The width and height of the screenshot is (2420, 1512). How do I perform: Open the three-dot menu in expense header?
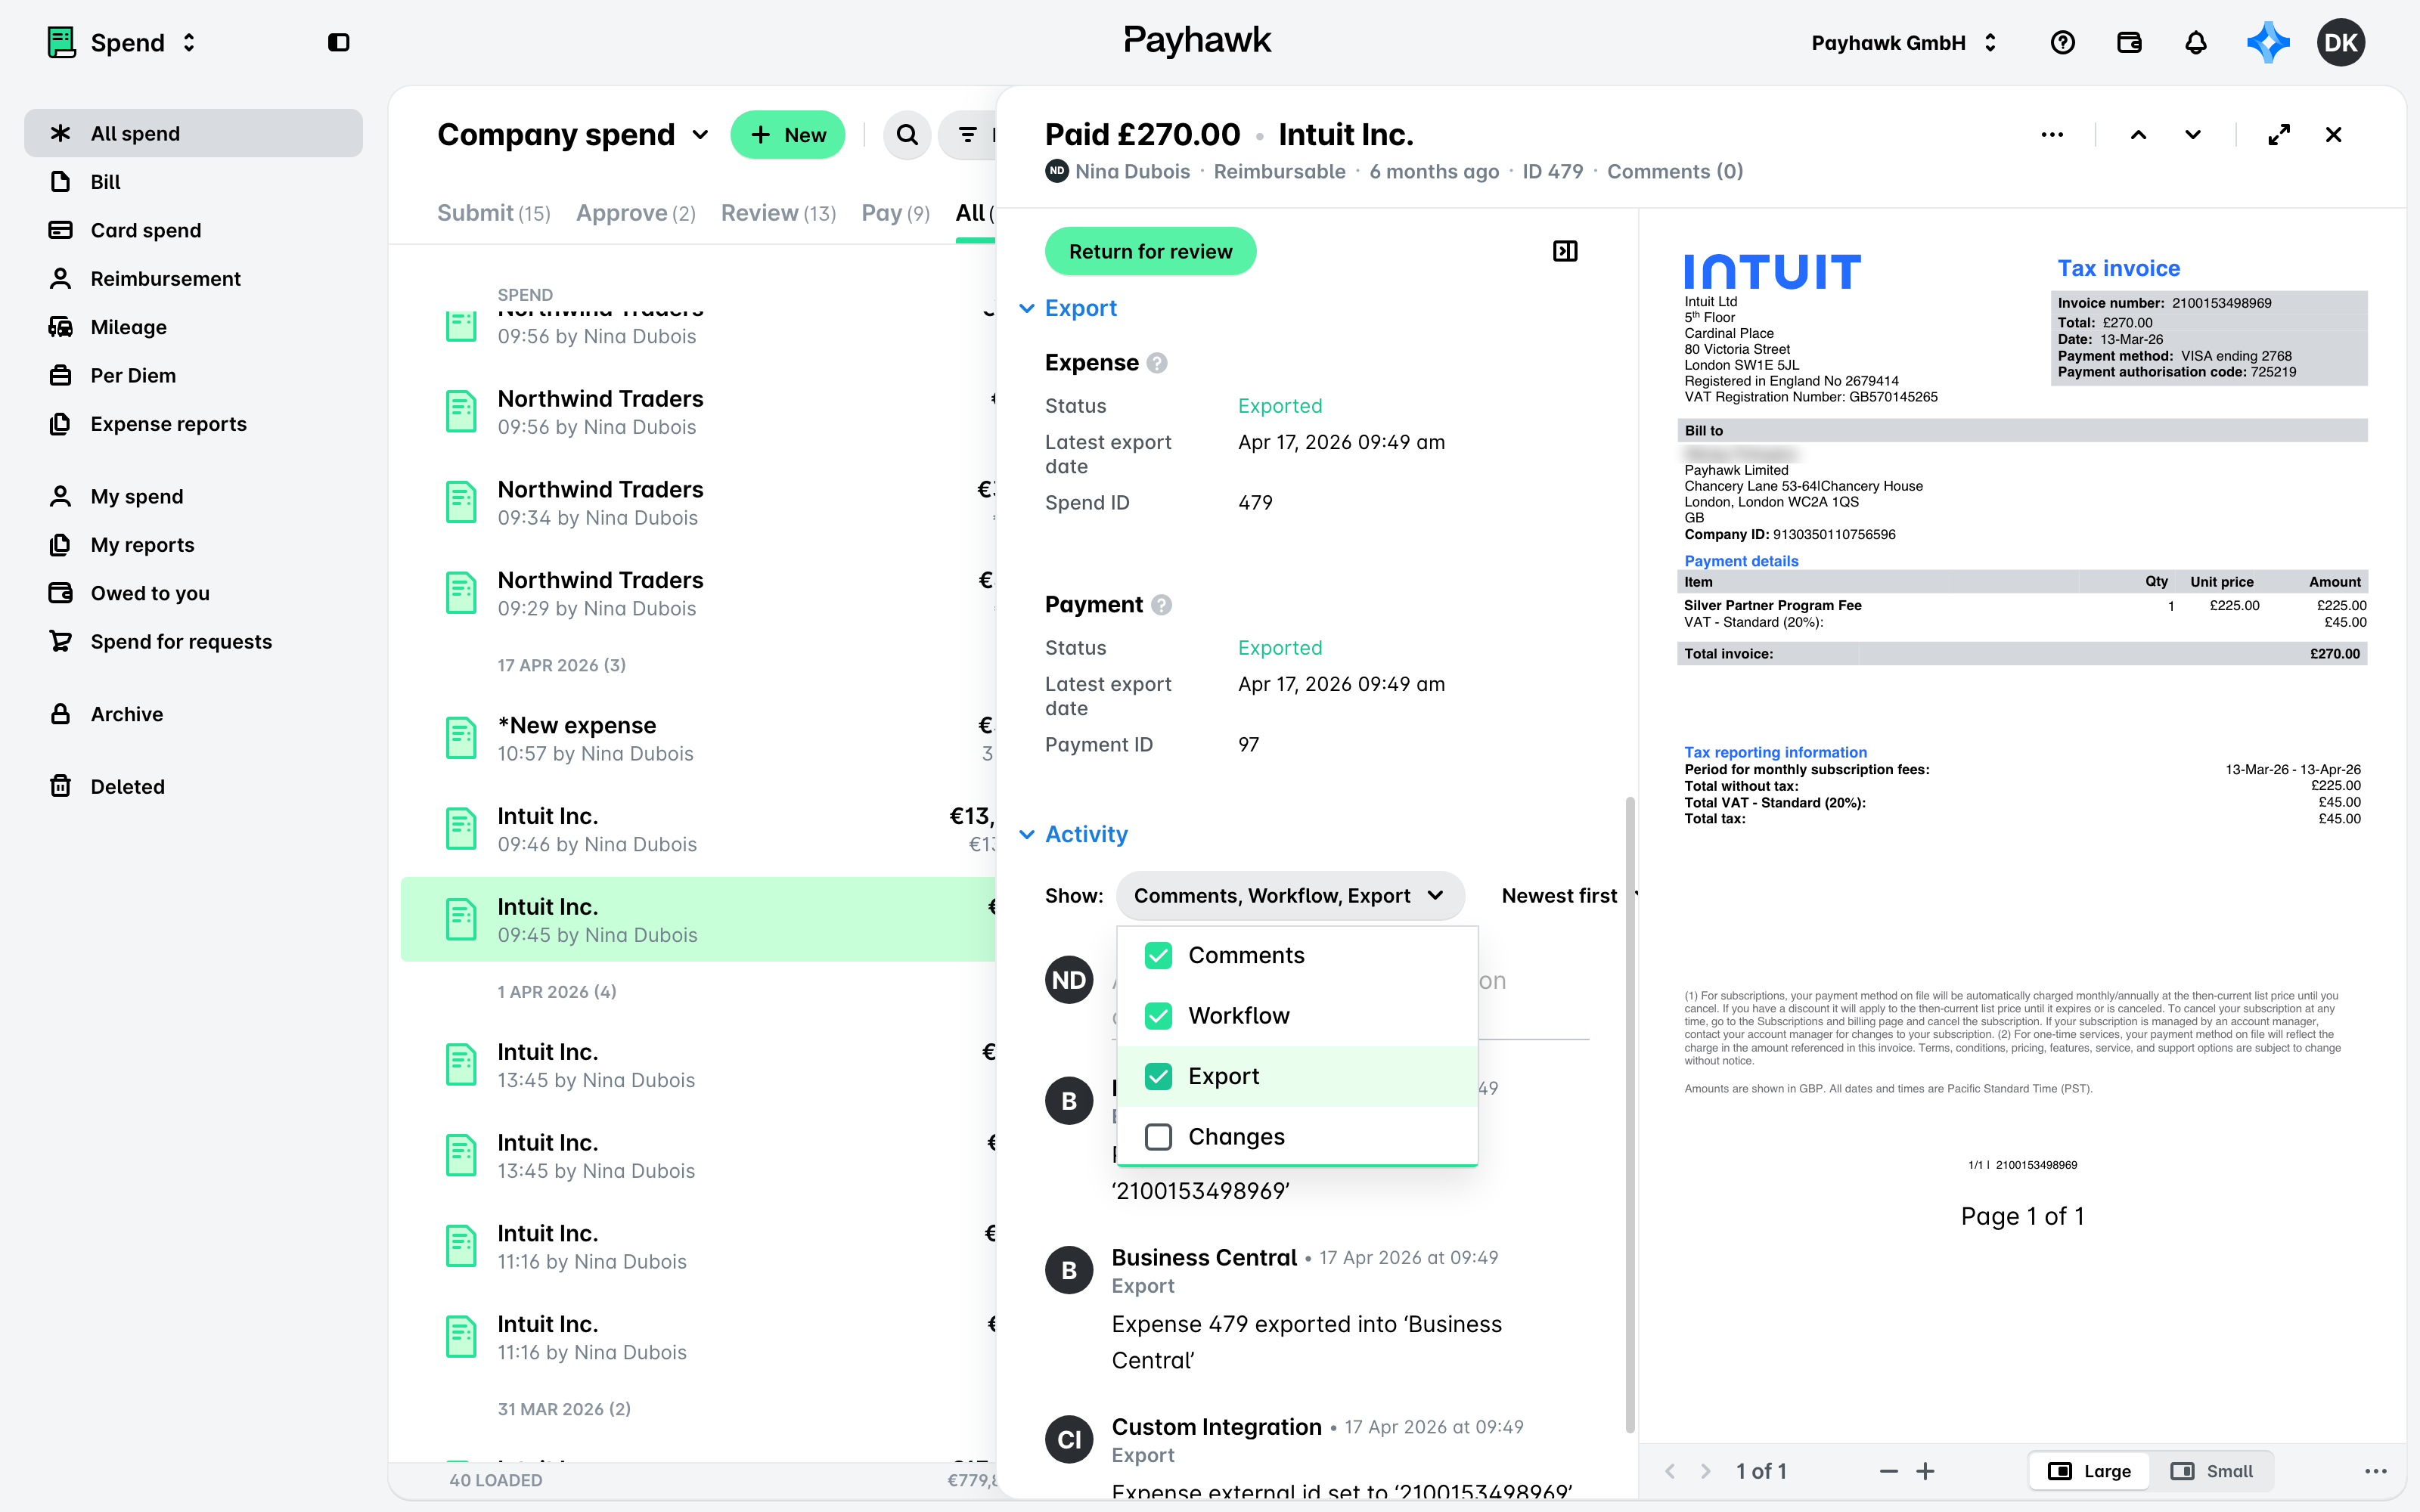click(x=2052, y=134)
